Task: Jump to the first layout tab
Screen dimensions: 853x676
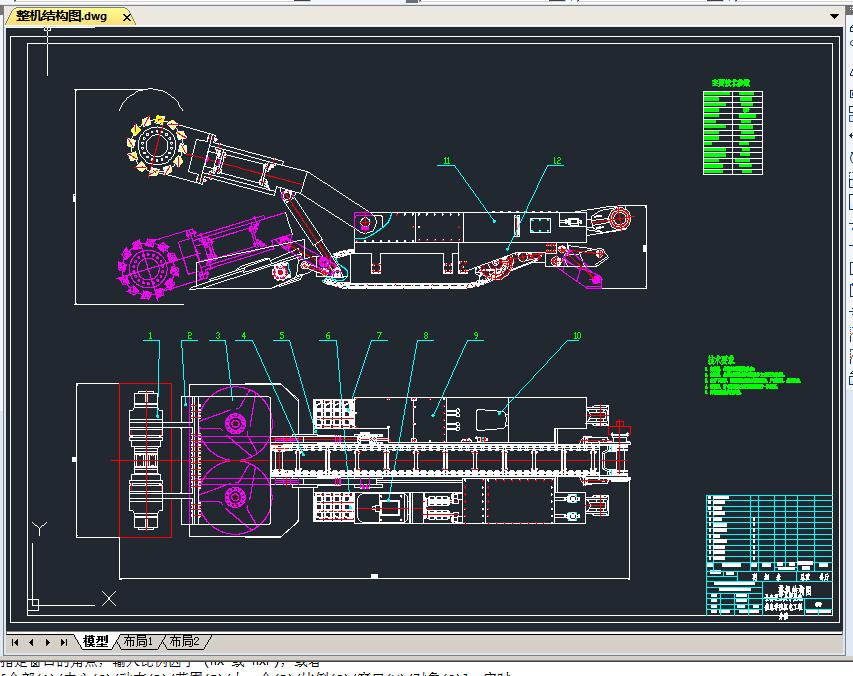Action: pyautogui.click(x=15, y=642)
